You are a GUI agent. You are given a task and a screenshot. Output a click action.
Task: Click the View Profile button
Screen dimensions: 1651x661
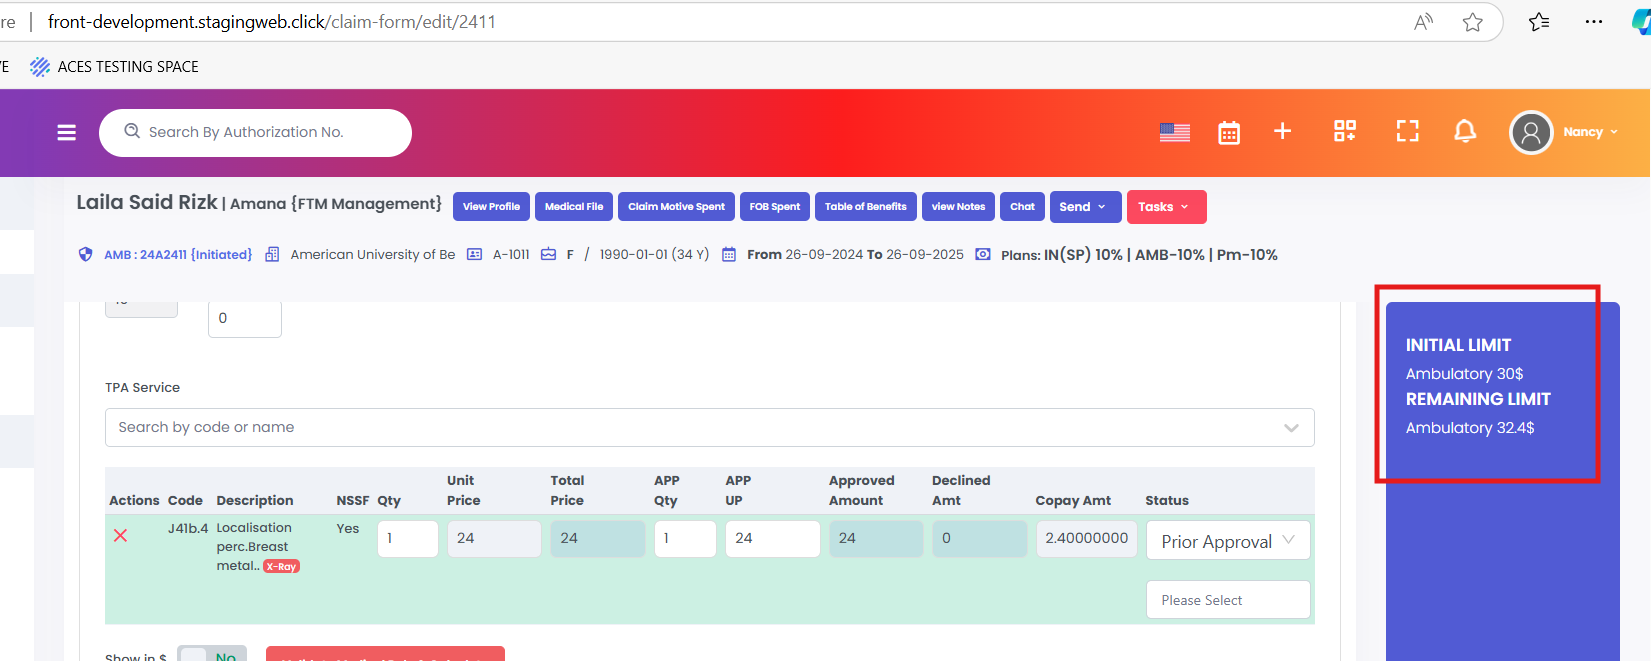491,207
